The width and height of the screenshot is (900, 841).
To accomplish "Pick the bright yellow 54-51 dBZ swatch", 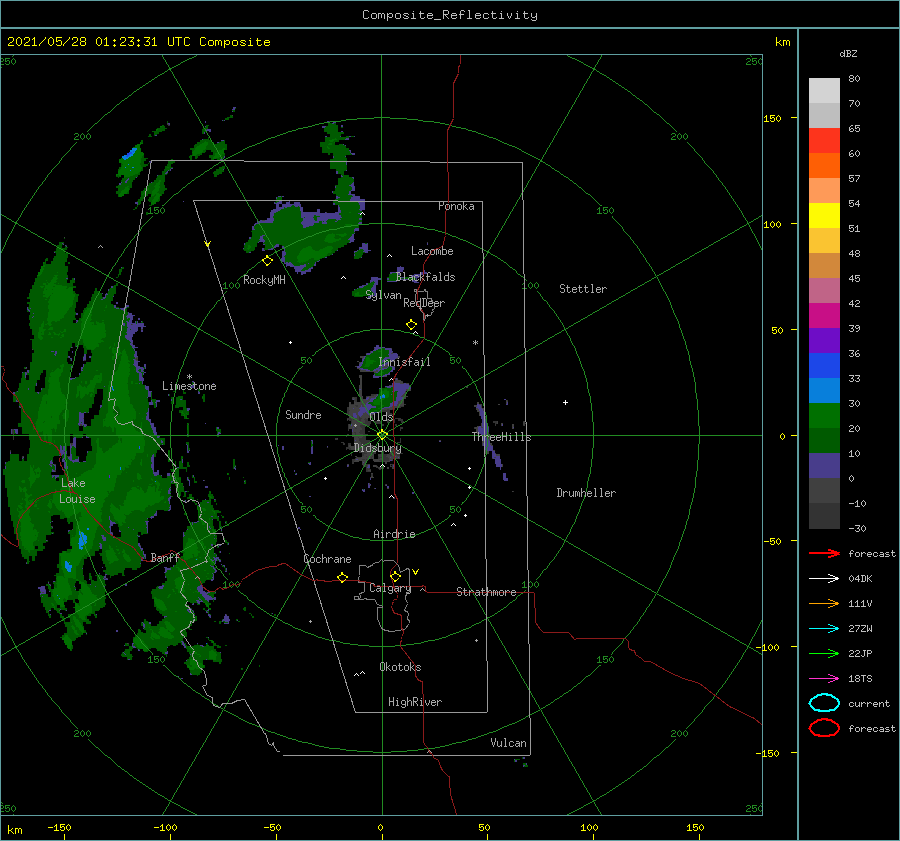I will pos(824,216).
